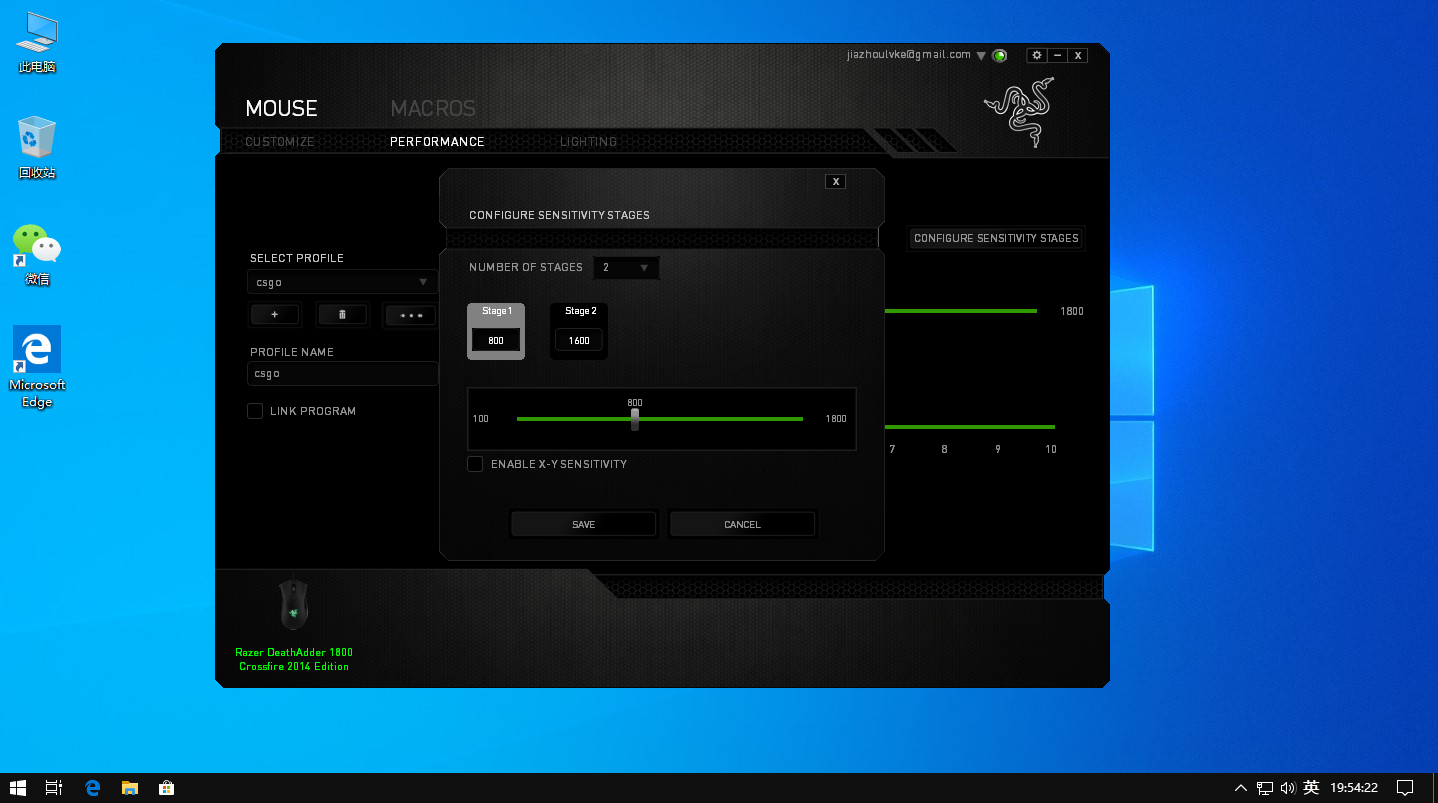This screenshot has width=1438, height=803.
Task: Open Microsoft Store from the taskbar
Action: pyautogui.click(x=167, y=788)
